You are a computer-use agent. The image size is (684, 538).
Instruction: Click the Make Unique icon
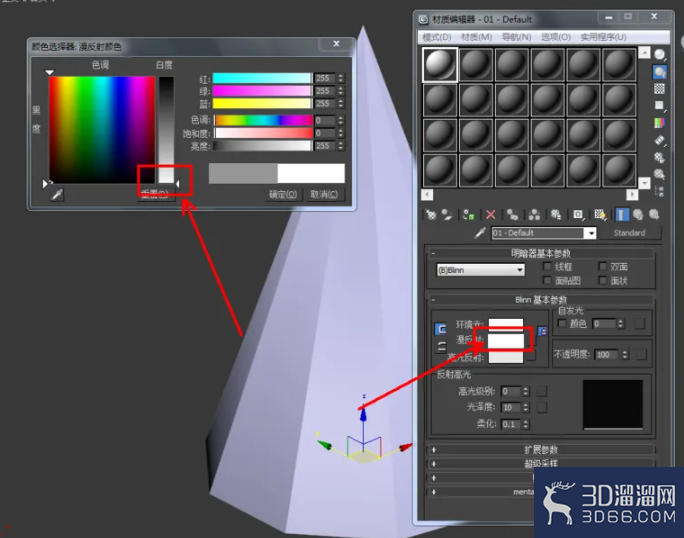pos(534,215)
